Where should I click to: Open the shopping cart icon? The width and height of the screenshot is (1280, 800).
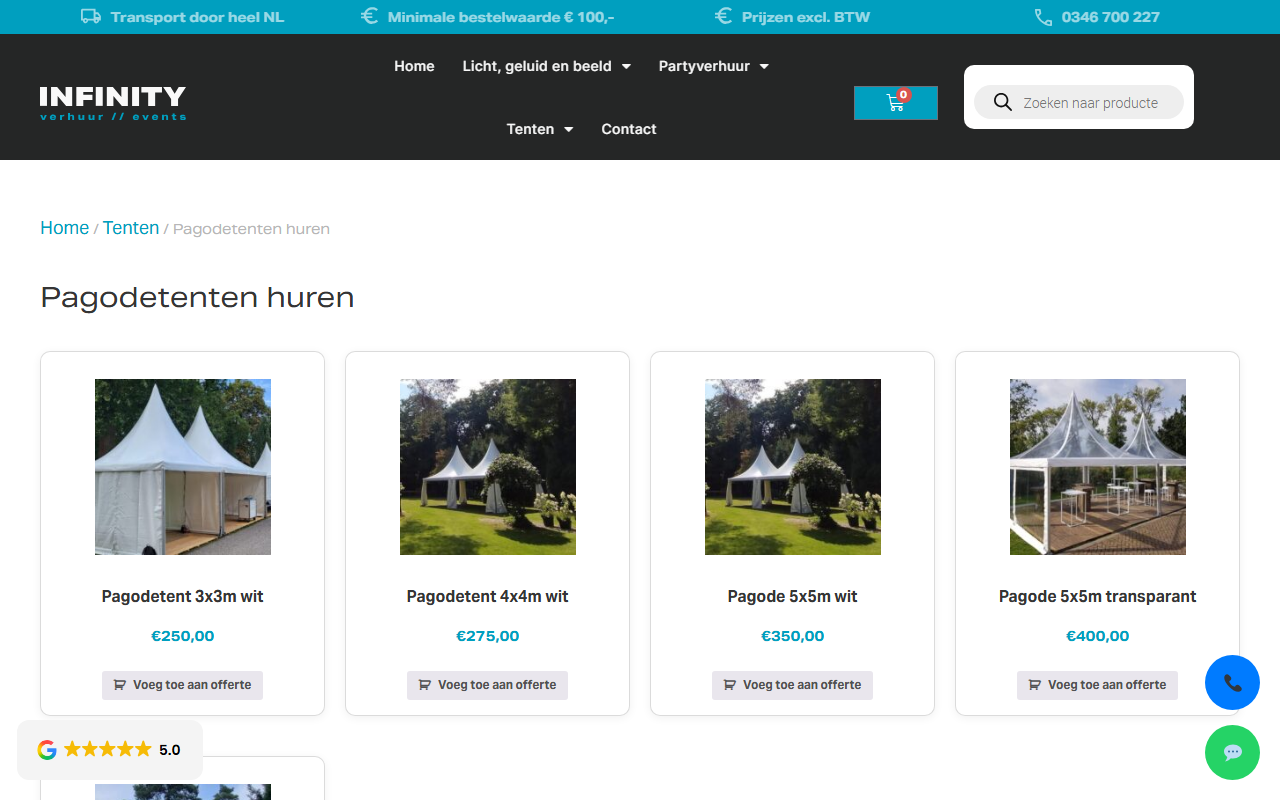[895, 103]
